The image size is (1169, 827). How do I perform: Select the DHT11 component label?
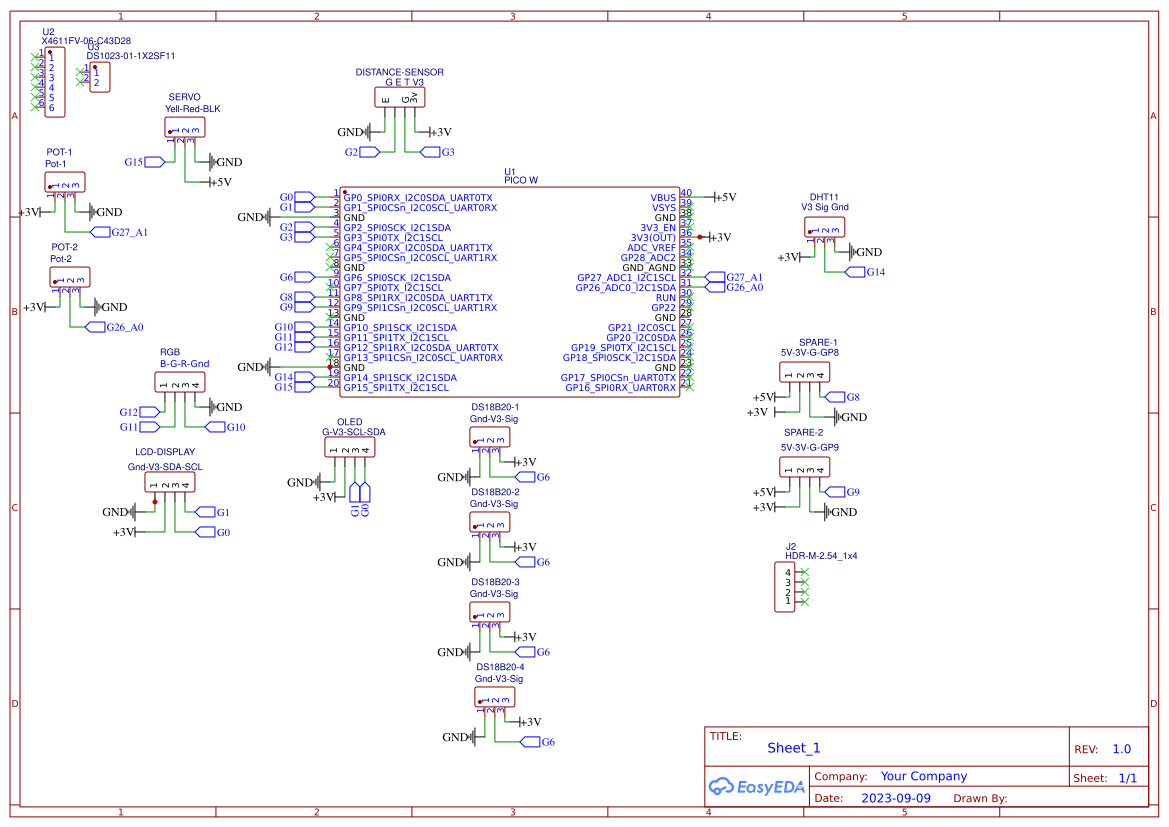pyautogui.click(x=824, y=198)
